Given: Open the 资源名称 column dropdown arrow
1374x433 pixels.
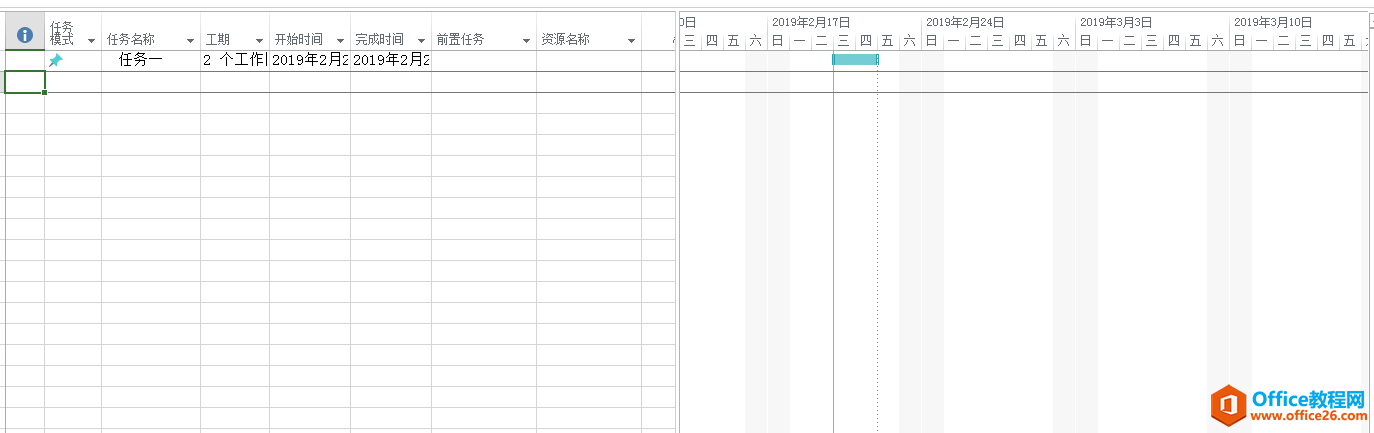Looking at the screenshot, I should (632, 41).
